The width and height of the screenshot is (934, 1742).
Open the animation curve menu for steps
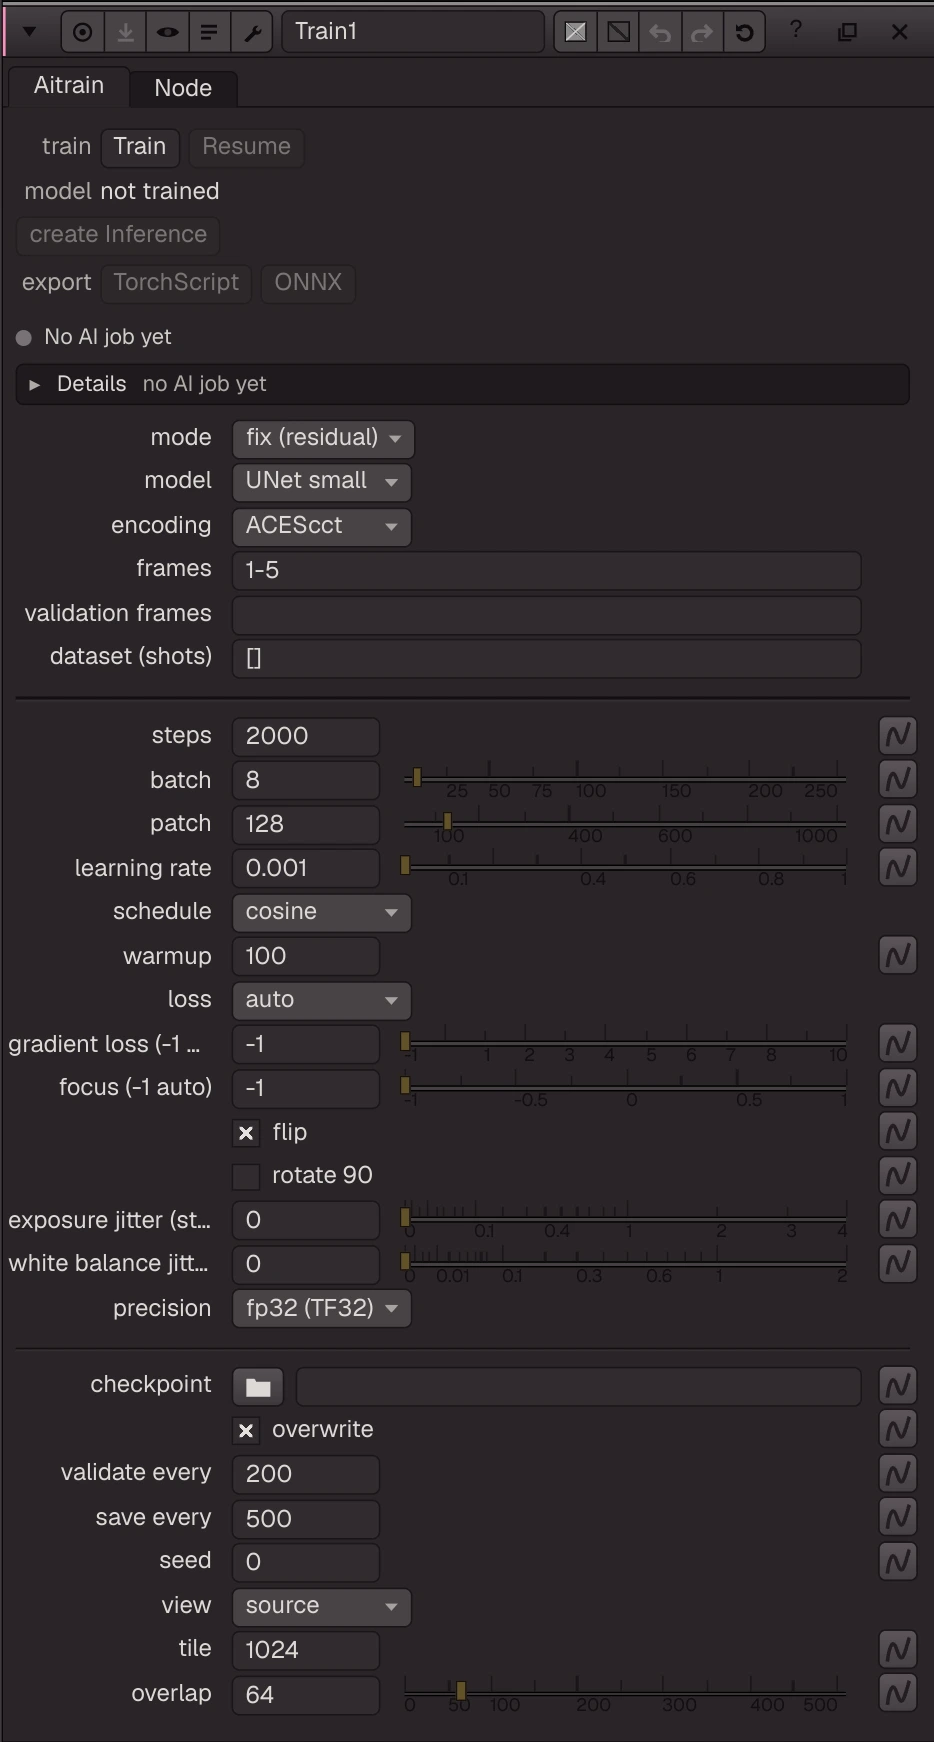pos(898,736)
